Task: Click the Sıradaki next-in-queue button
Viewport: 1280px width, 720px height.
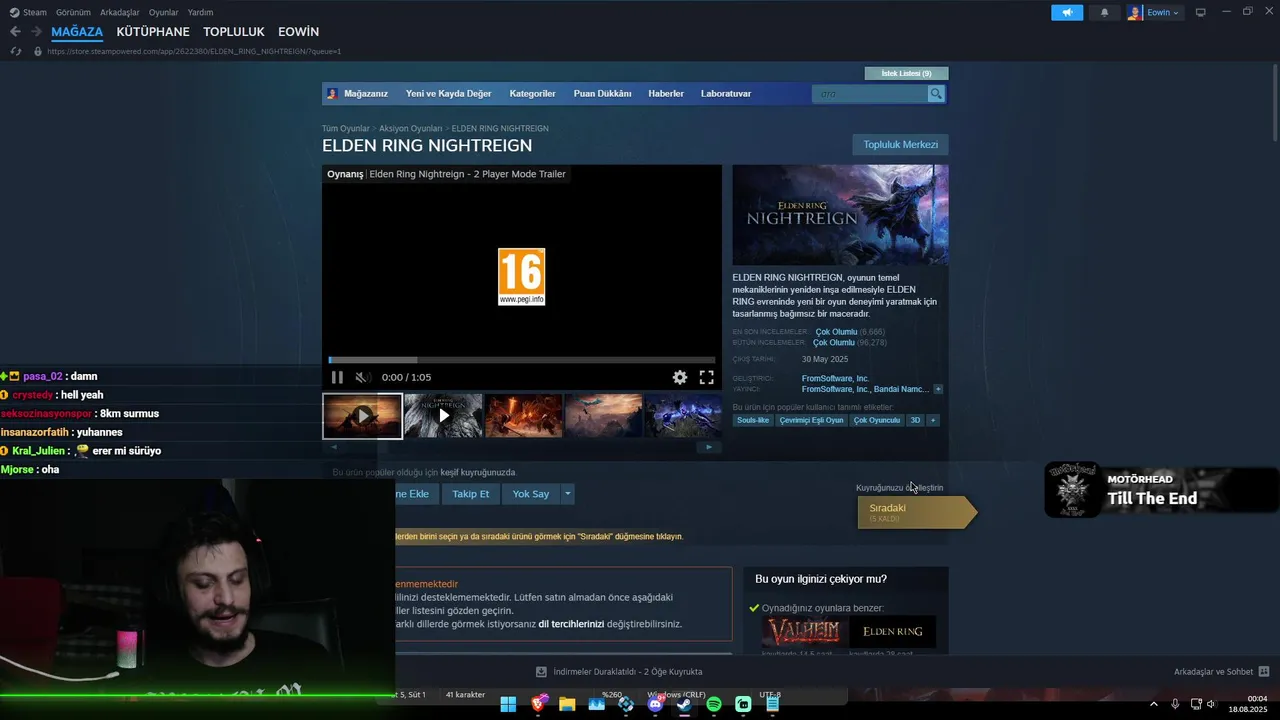Action: (916, 512)
